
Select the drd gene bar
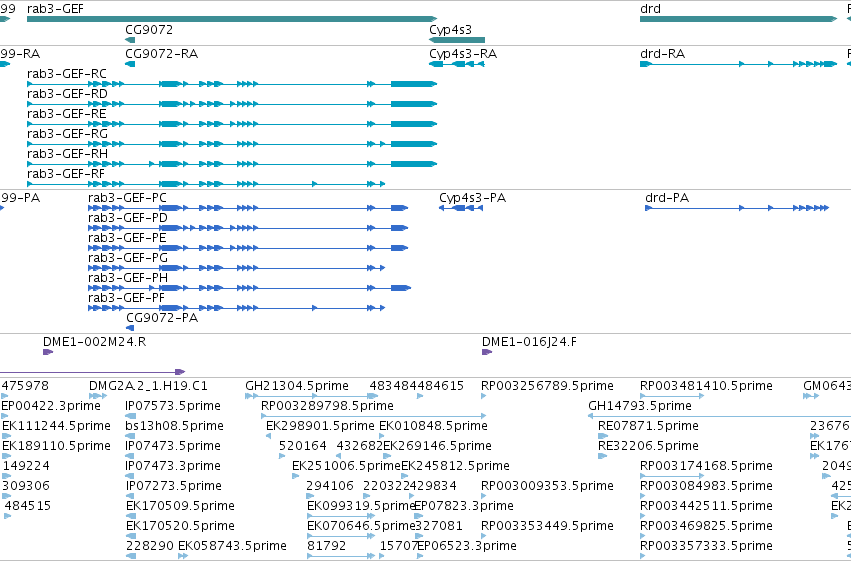(739, 19)
